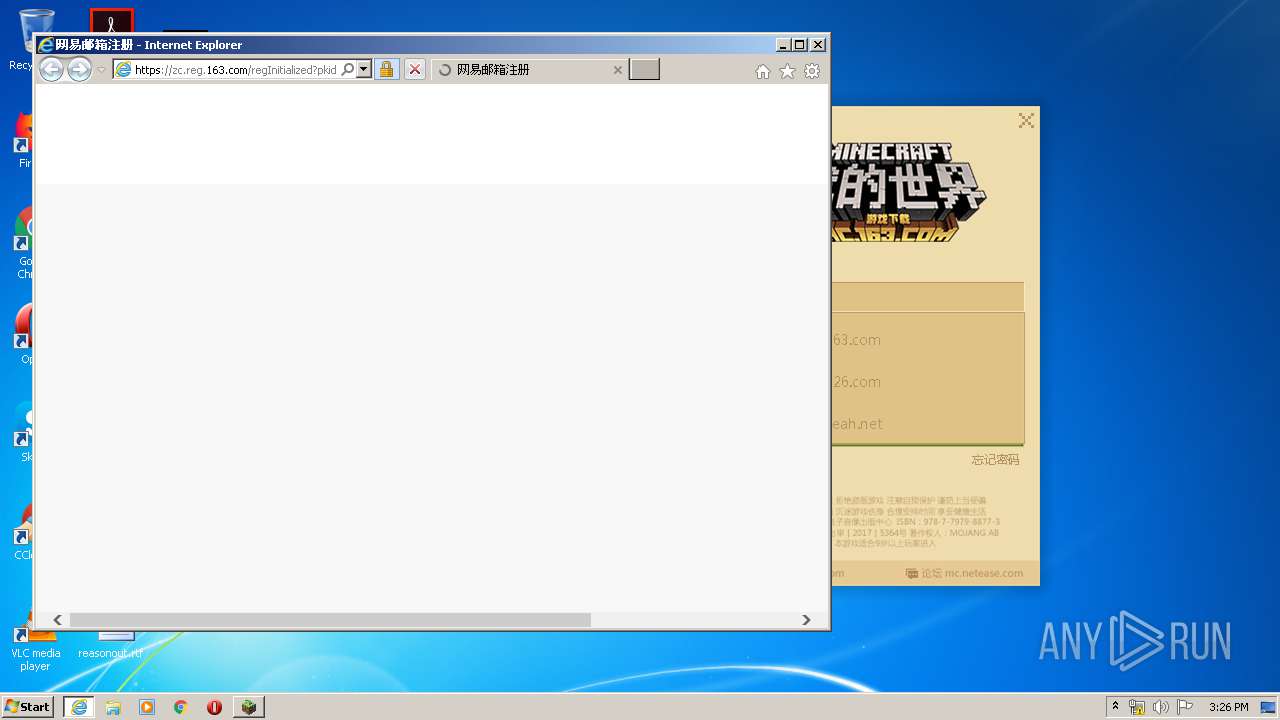Viewport: 1280px width, 720px height.
Task: Select the 126.com option in launcher
Action: [927, 382]
